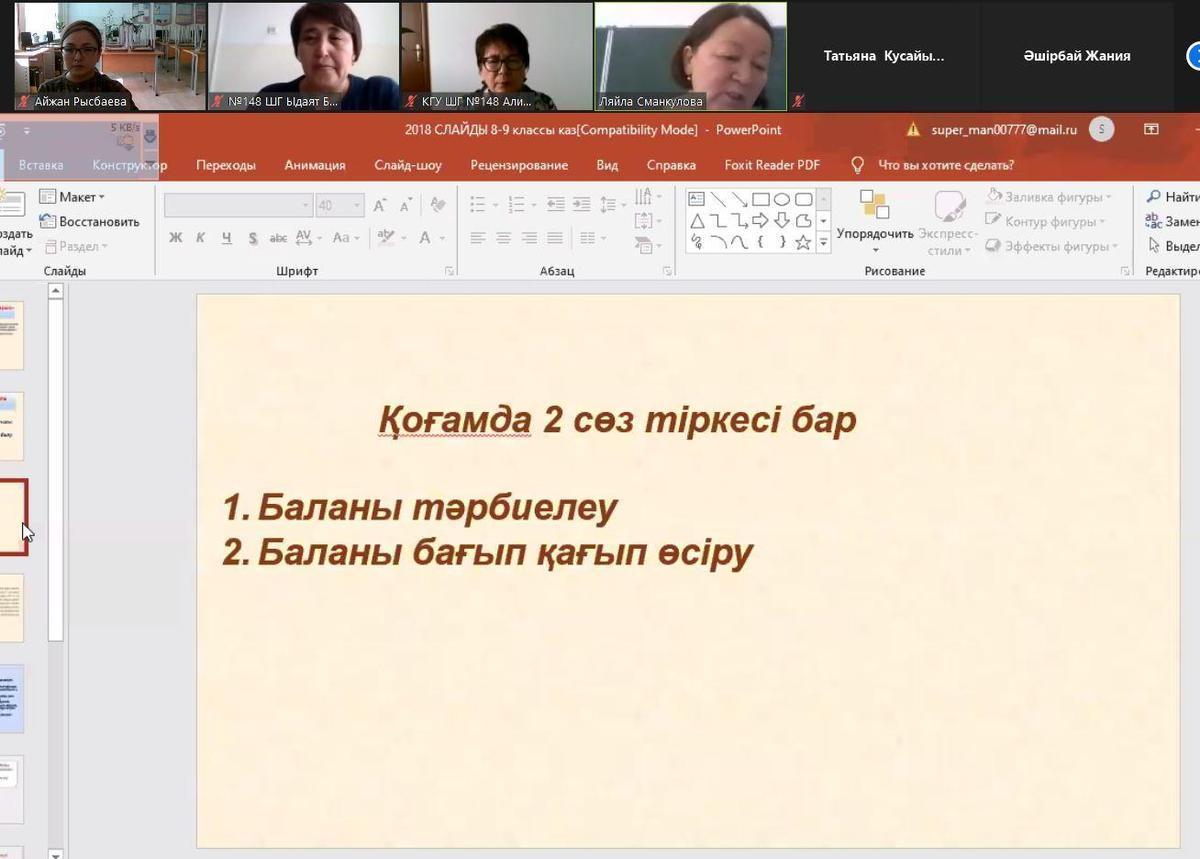Open the font size dropdown
The height and width of the screenshot is (859, 1200).
(354, 206)
